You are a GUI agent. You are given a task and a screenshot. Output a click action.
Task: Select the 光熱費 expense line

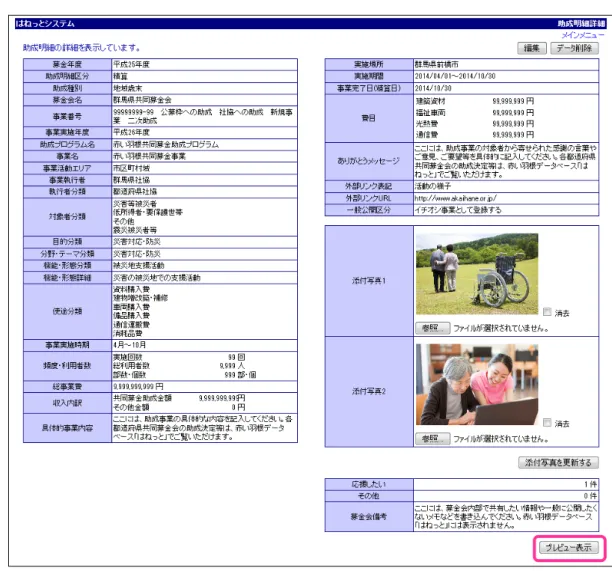(x=475, y=124)
